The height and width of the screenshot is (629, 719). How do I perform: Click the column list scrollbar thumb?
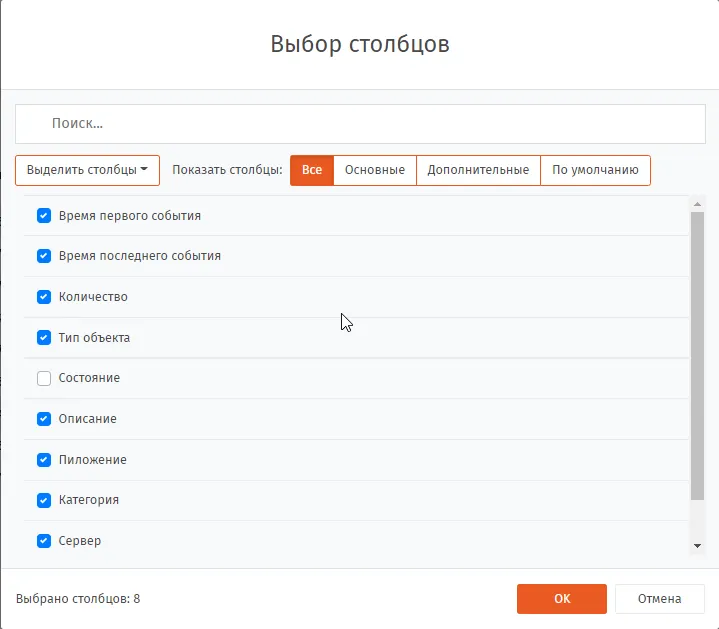(x=697, y=356)
